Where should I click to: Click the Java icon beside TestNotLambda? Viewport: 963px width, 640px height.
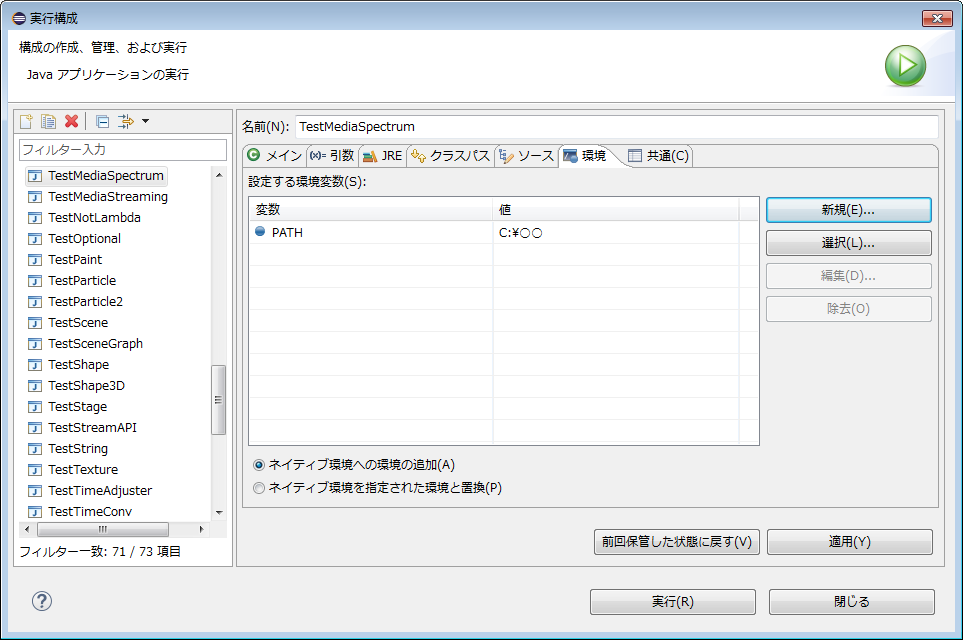[x=35, y=218]
